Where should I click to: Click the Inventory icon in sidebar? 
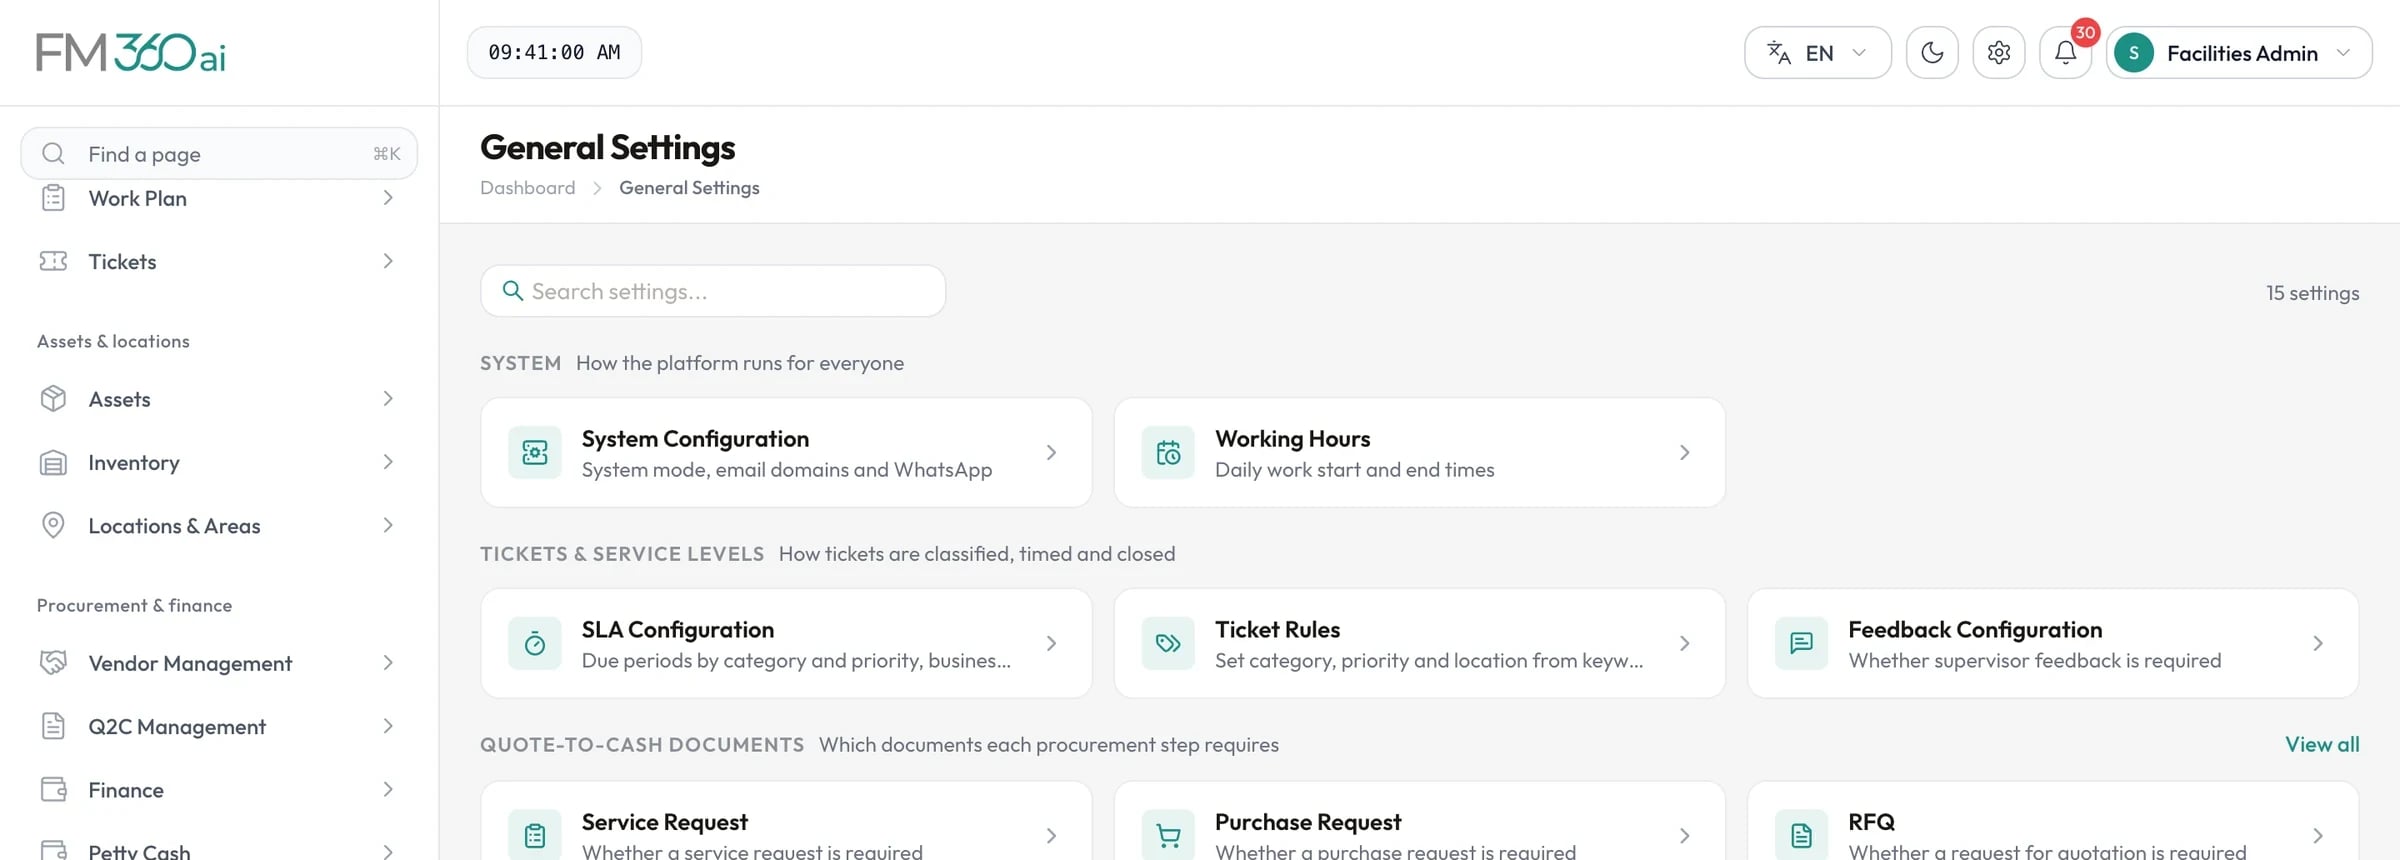tap(53, 463)
